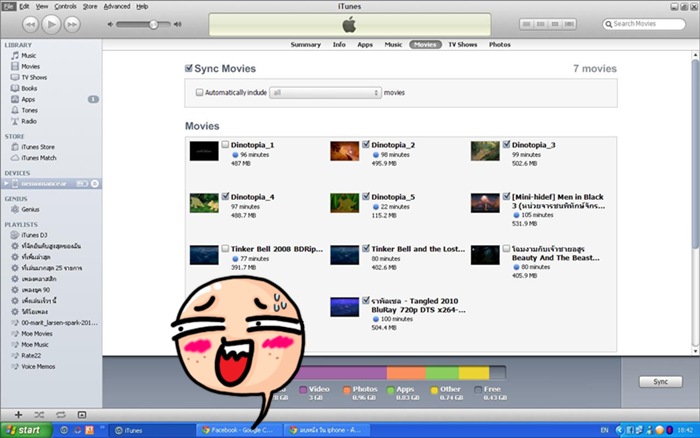Open the Moe Music playlist
The image size is (700, 438).
click(x=35, y=345)
